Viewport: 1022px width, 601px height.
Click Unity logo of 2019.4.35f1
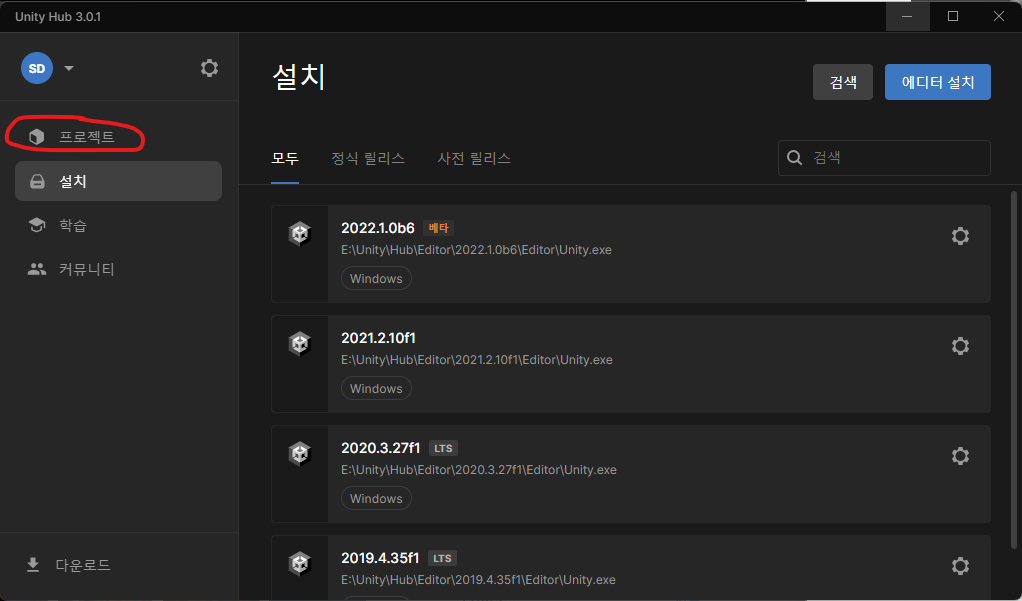tap(300, 564)
